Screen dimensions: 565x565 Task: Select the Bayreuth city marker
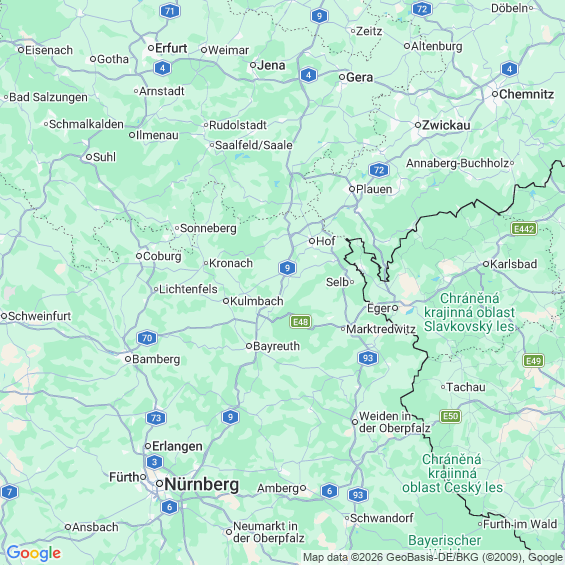pyautogui.click(x=249, y=346)
